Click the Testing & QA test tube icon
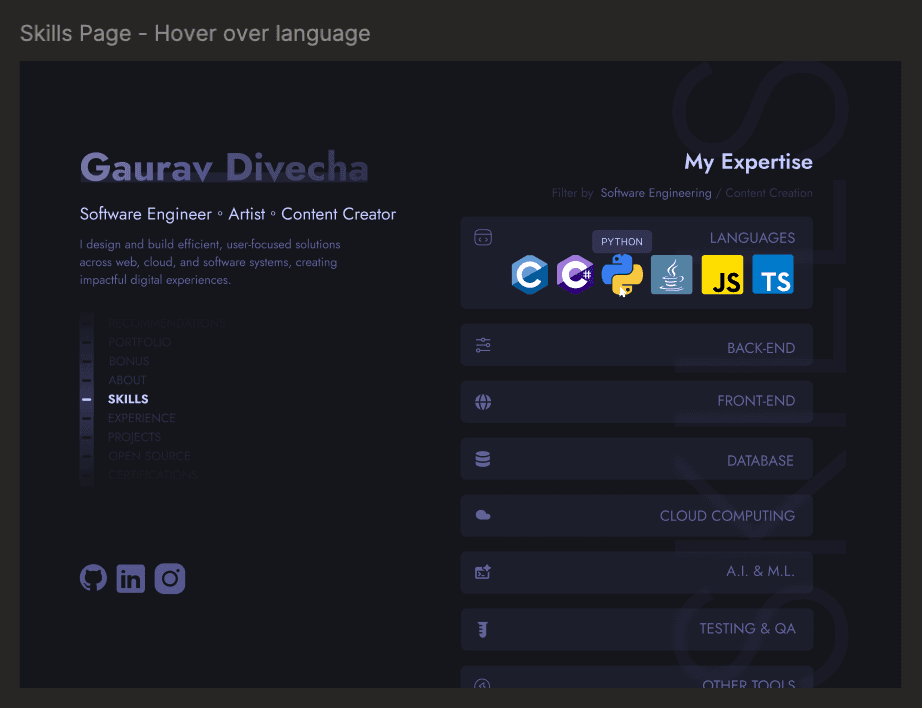 [x=483, y=629]
